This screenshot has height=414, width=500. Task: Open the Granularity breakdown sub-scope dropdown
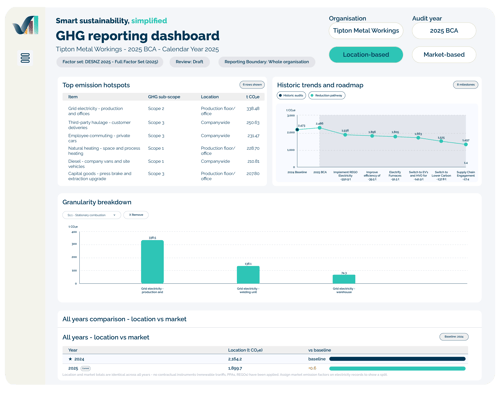(92, 215)
